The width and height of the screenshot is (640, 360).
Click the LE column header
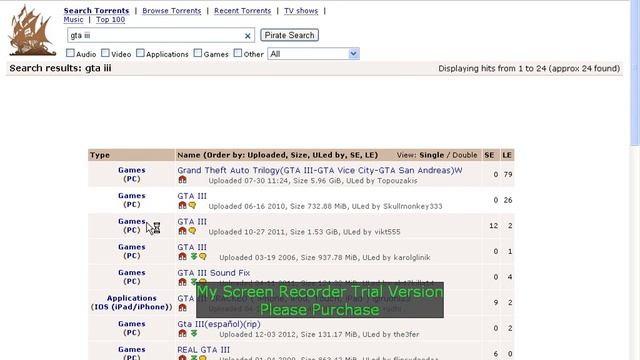507,155
